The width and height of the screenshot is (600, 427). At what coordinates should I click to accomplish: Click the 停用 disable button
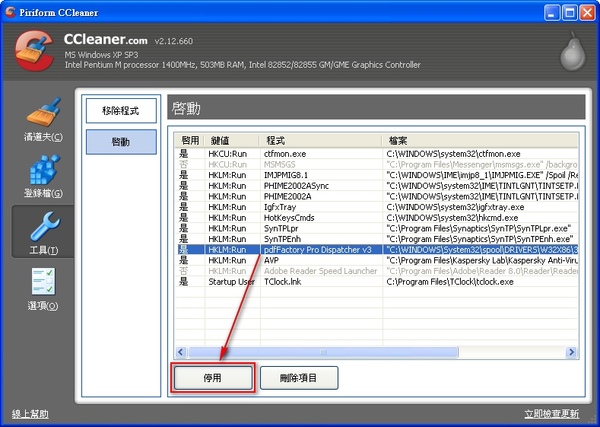tap(213, 378)
